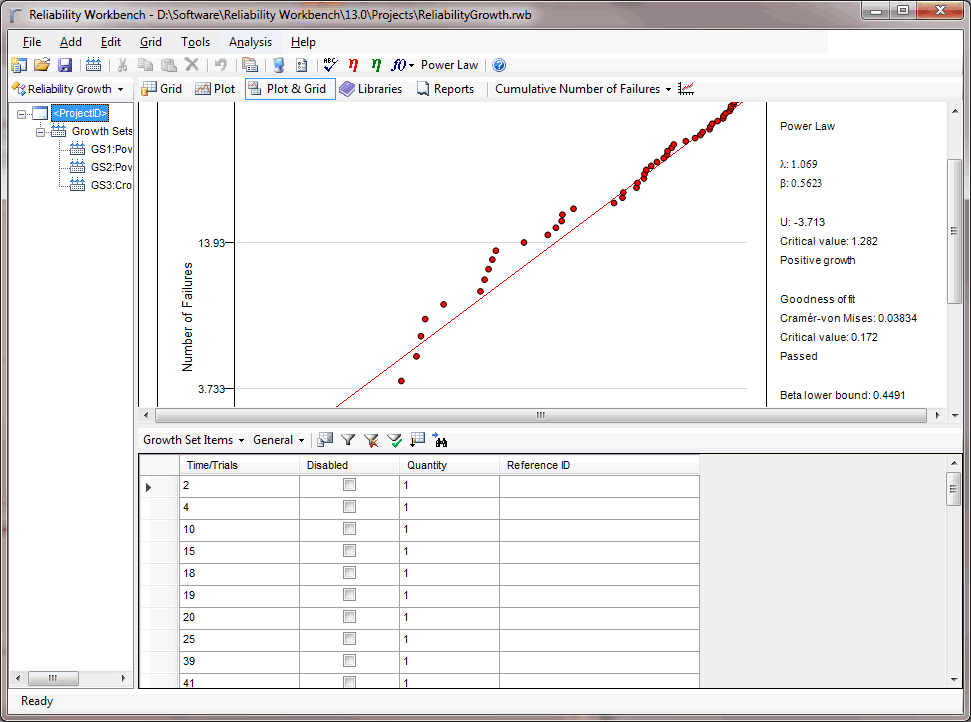Check Disabled box for Time/Trials row 2
This screenshot has width=971, height=722.
(x=349, y=485)
